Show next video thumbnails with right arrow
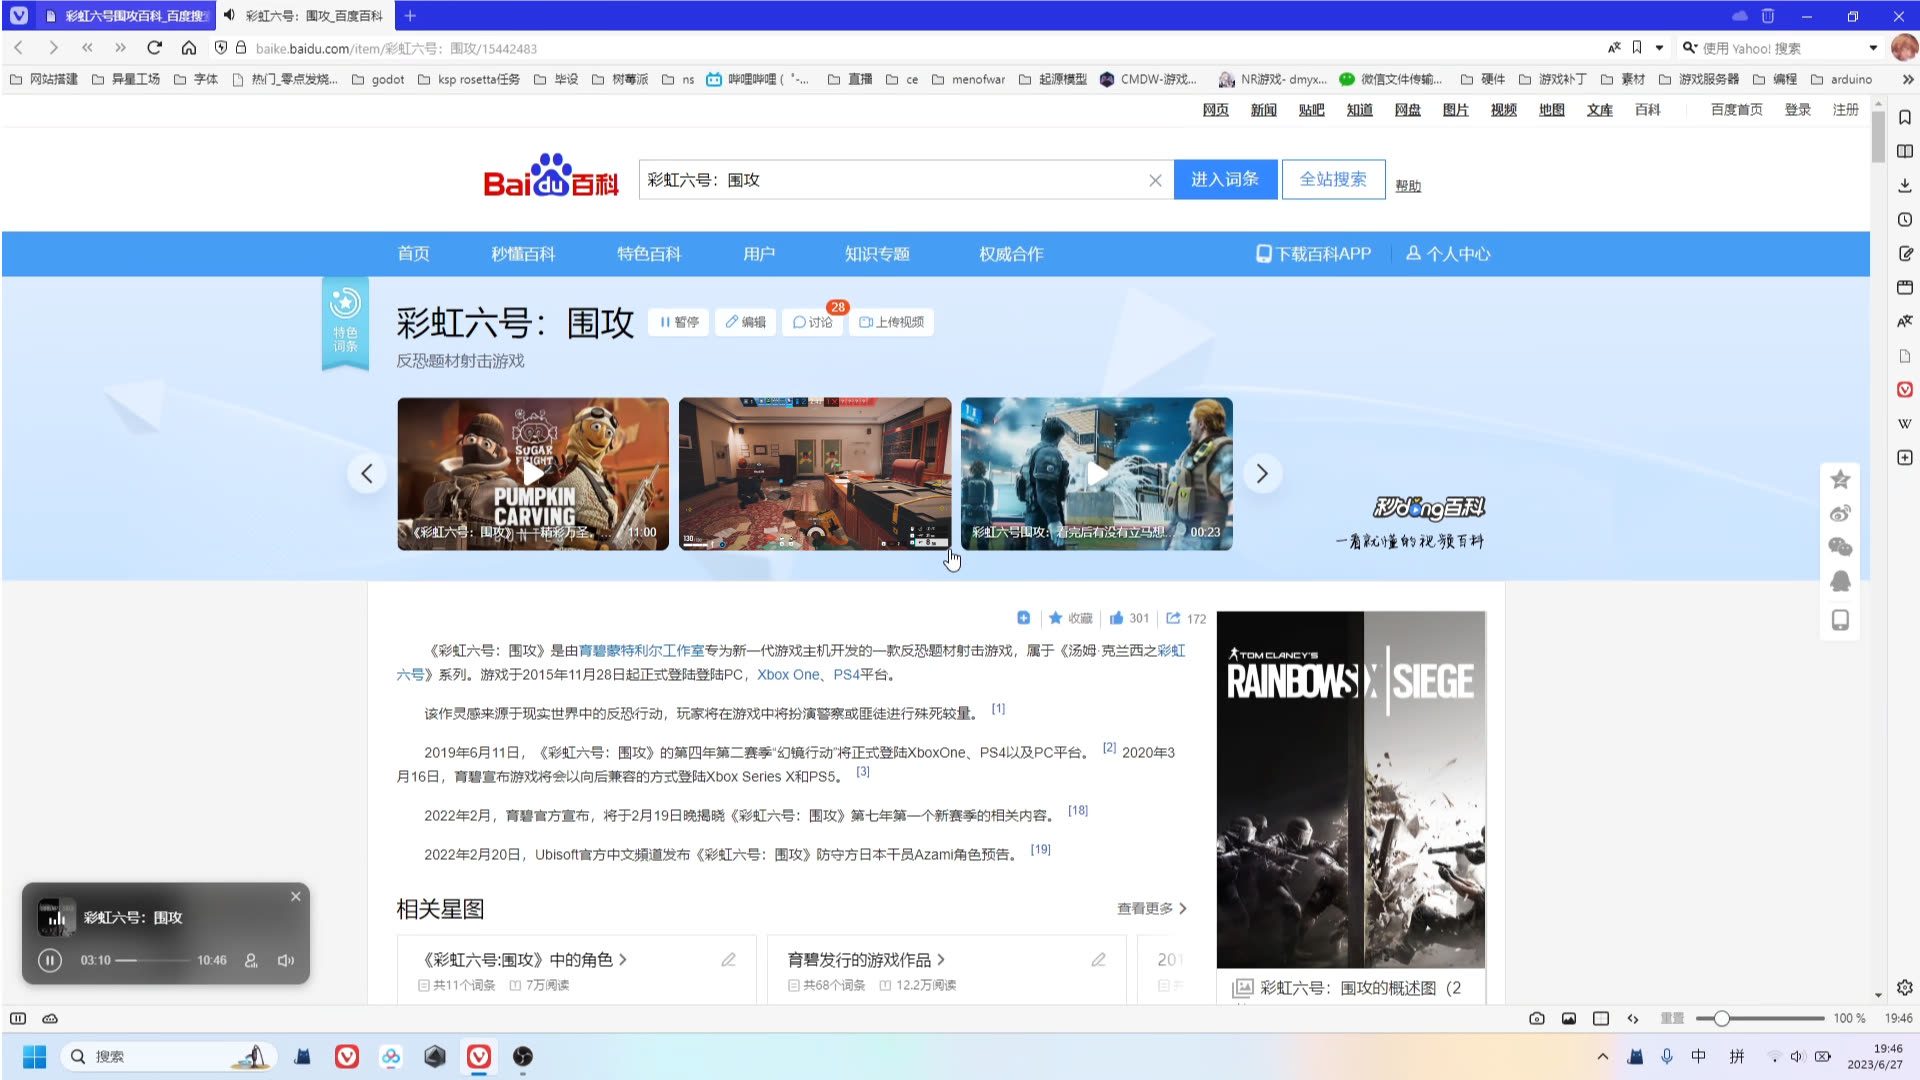 [x=1262, y=474]
